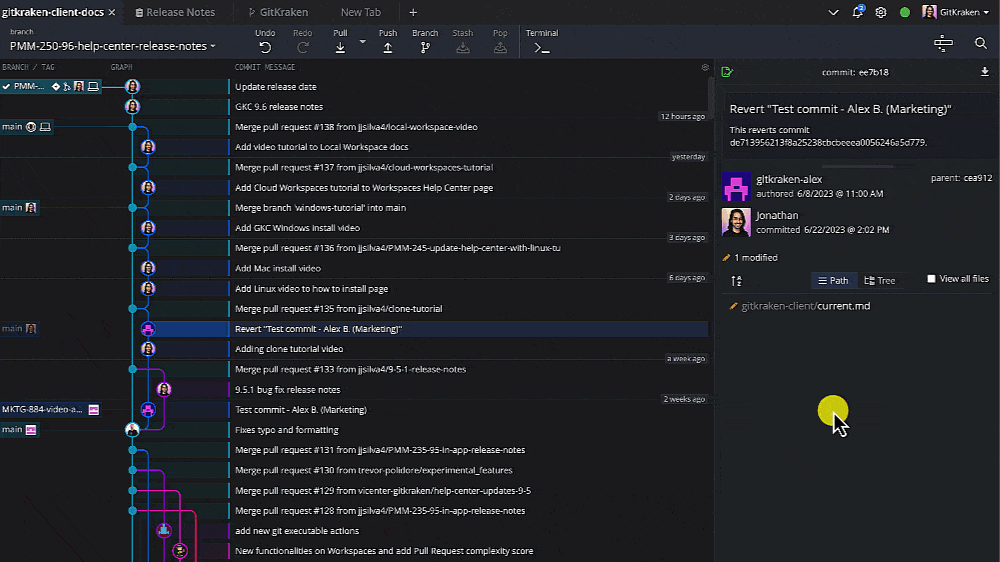This screenshot has width=1000, height=562.
Task: Select the checked-out PMM branch label
Action: (x=50, y=86)
